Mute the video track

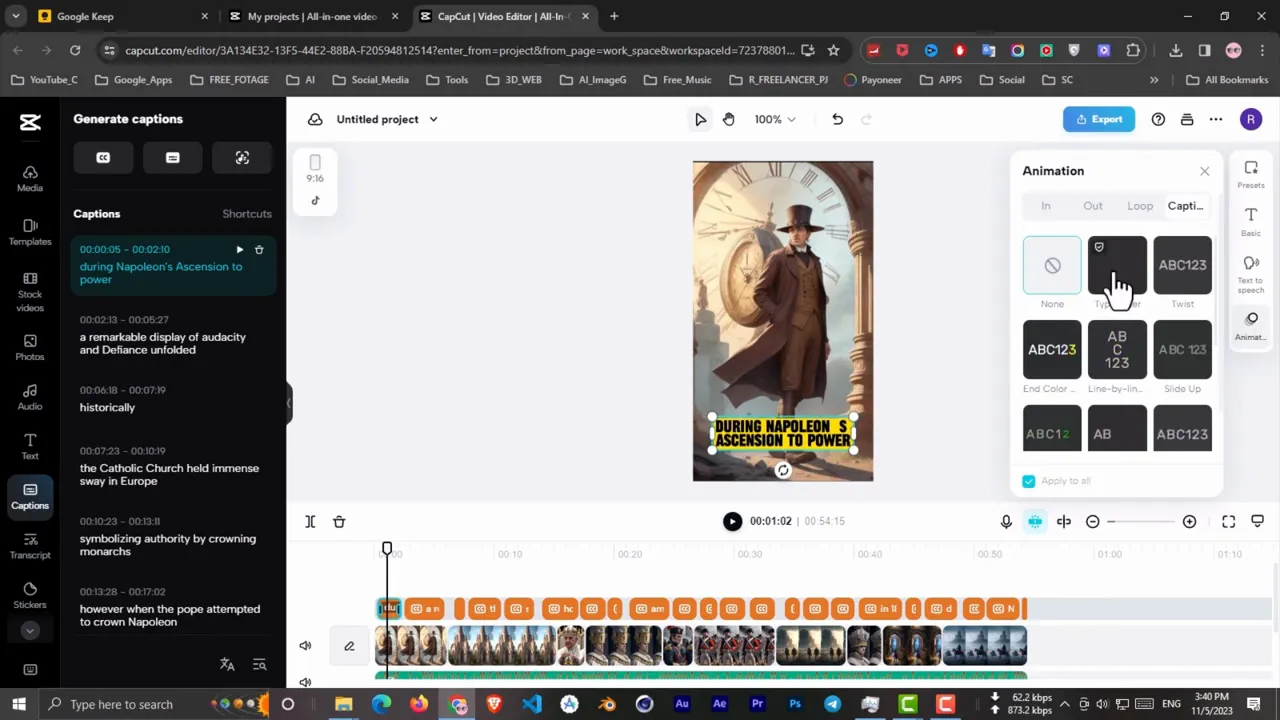click(305, 646)
